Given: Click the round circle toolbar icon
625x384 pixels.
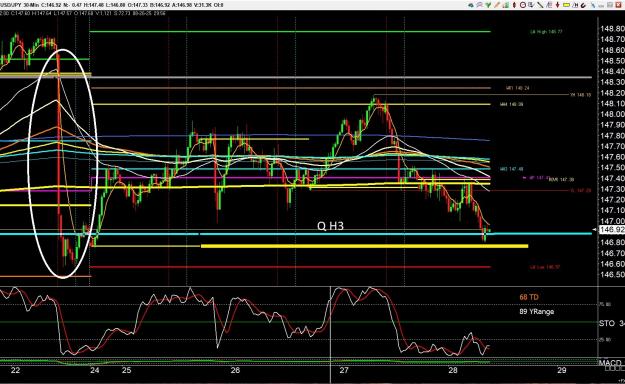Looking at the screenshot, I should pos(523,5).
